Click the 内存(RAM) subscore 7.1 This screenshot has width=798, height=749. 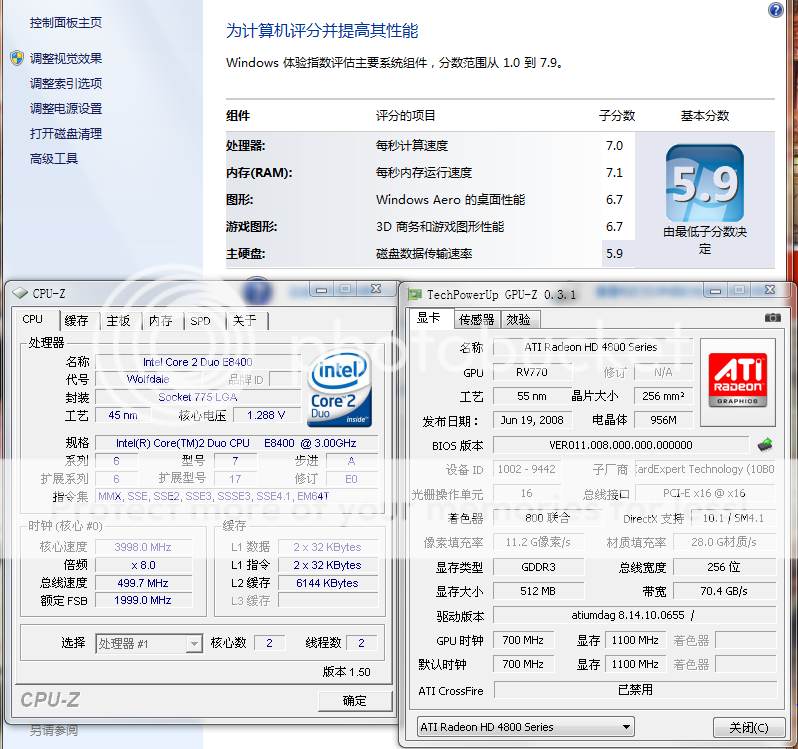click(614, 172)
